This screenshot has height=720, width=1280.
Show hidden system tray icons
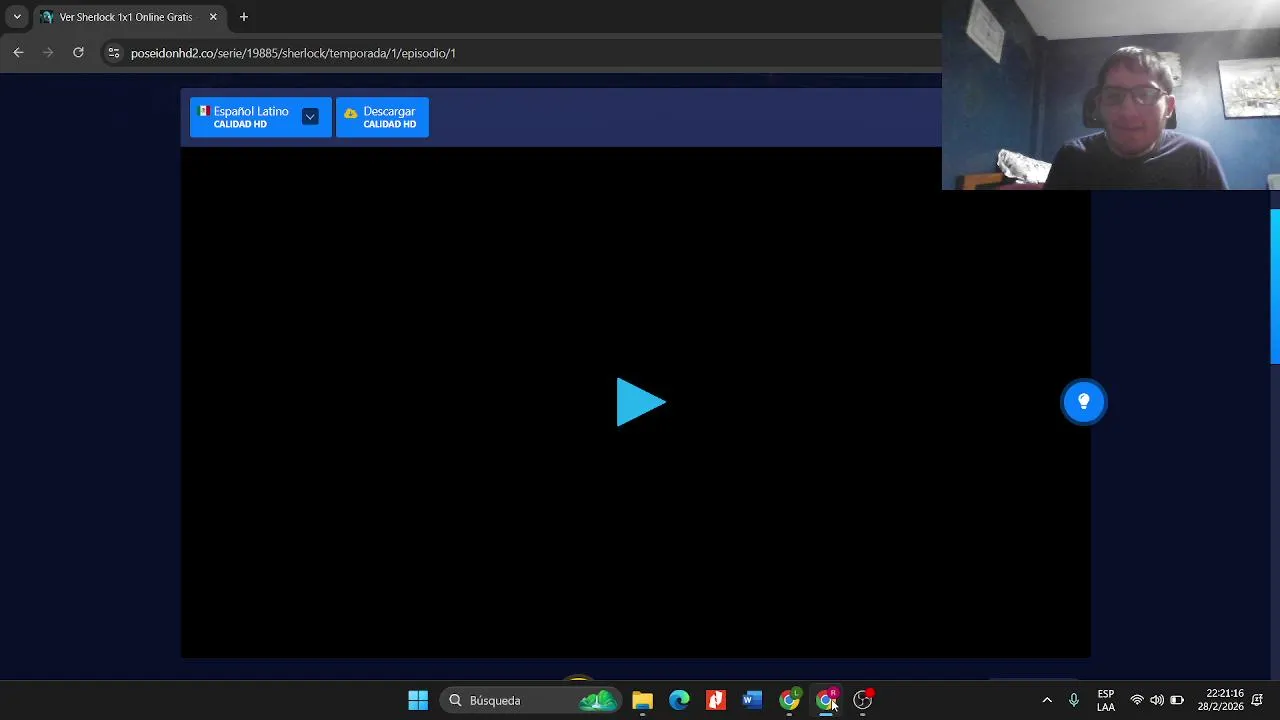point(1047,700)
